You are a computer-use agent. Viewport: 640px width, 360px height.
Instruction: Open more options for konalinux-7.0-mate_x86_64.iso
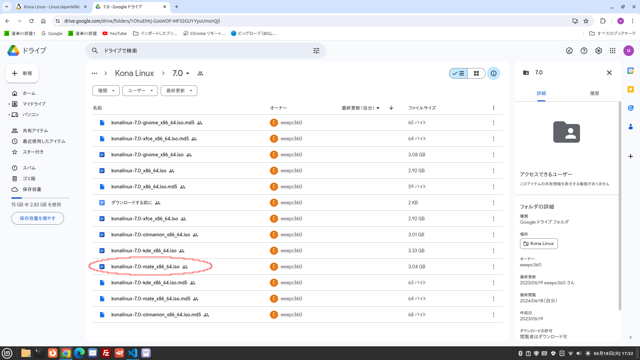(493, 267)
